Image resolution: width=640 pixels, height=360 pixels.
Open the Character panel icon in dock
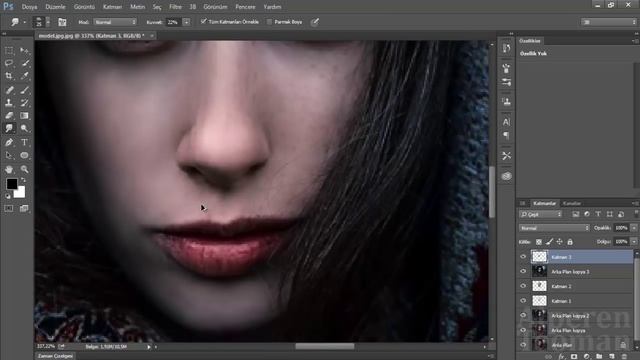(x=507, y=122)
